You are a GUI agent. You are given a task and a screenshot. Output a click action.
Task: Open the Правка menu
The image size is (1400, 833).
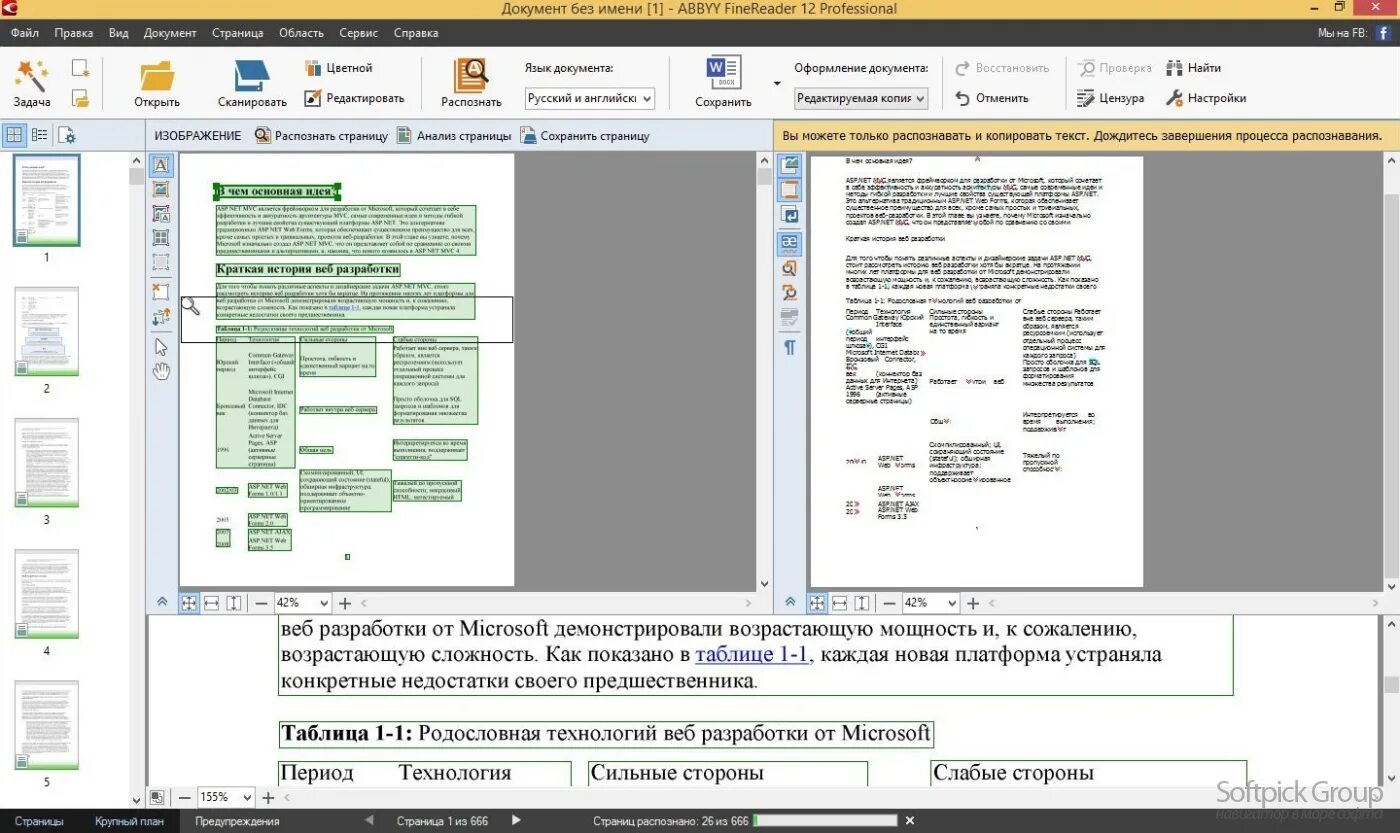click(74, 33)
